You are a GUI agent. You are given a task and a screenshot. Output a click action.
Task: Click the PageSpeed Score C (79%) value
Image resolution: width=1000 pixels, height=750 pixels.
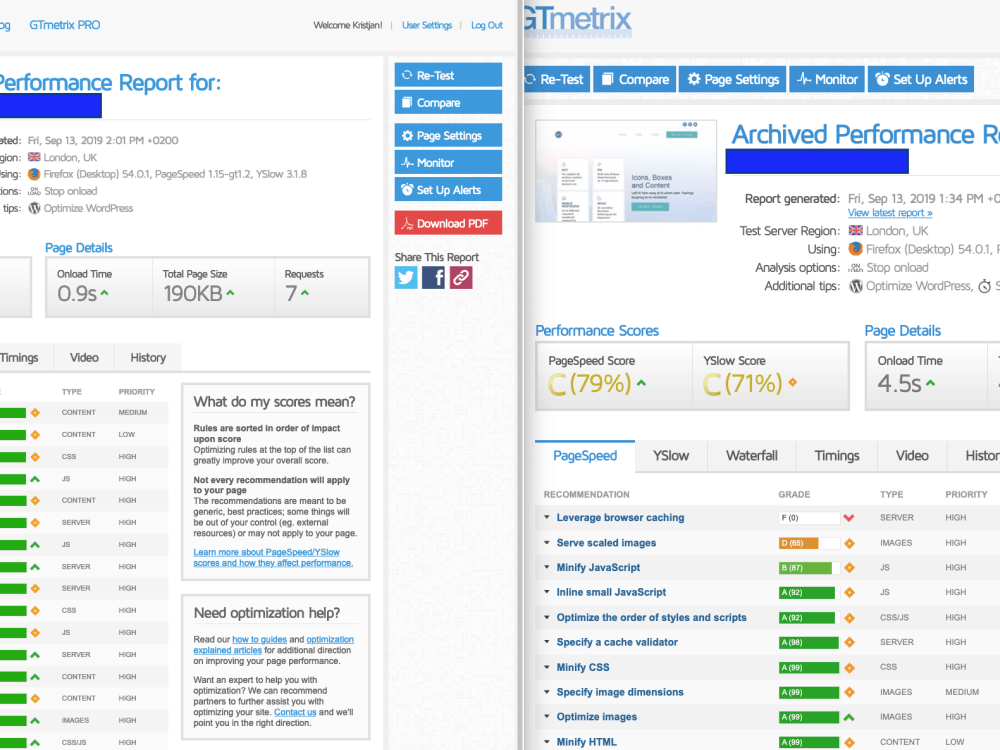(x=590, y=384)
